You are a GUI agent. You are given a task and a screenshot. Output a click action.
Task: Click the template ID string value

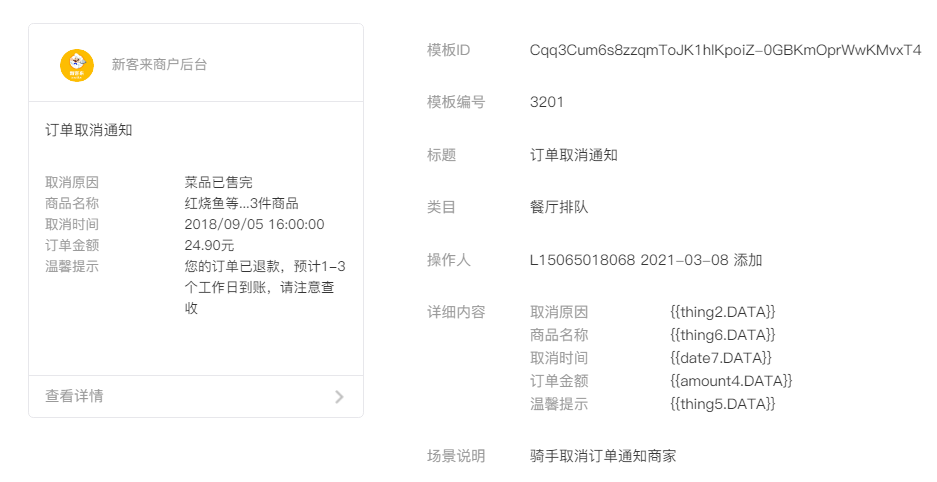tap(725, 50)
